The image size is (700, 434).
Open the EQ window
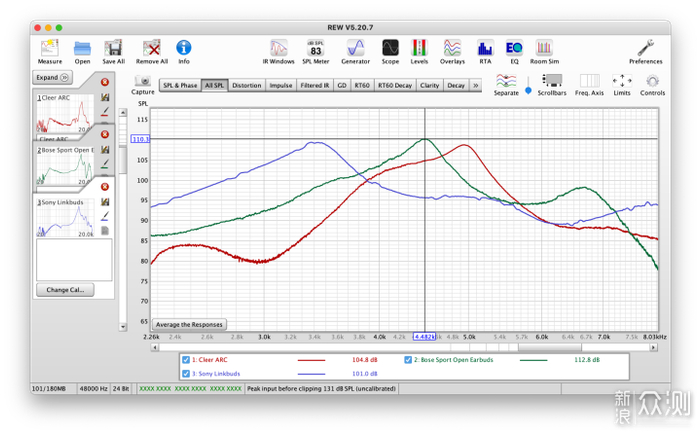[514, 47]
